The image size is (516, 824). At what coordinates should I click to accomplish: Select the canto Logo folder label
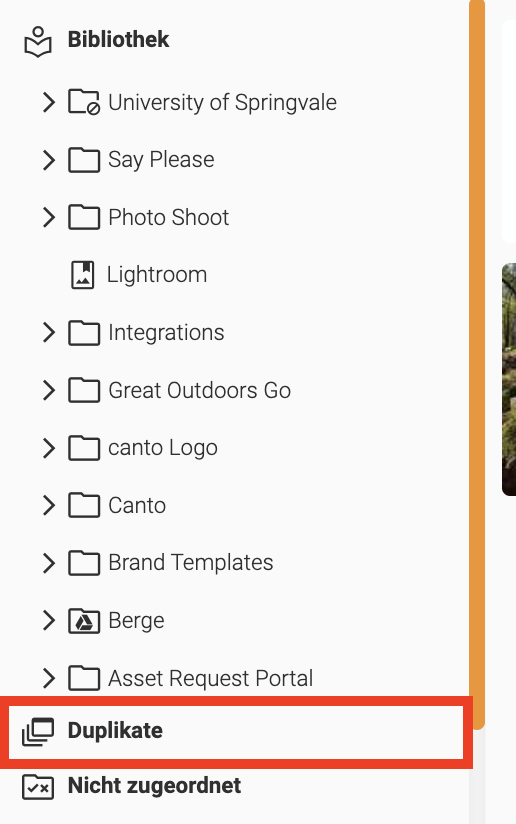tap(162, 448)
